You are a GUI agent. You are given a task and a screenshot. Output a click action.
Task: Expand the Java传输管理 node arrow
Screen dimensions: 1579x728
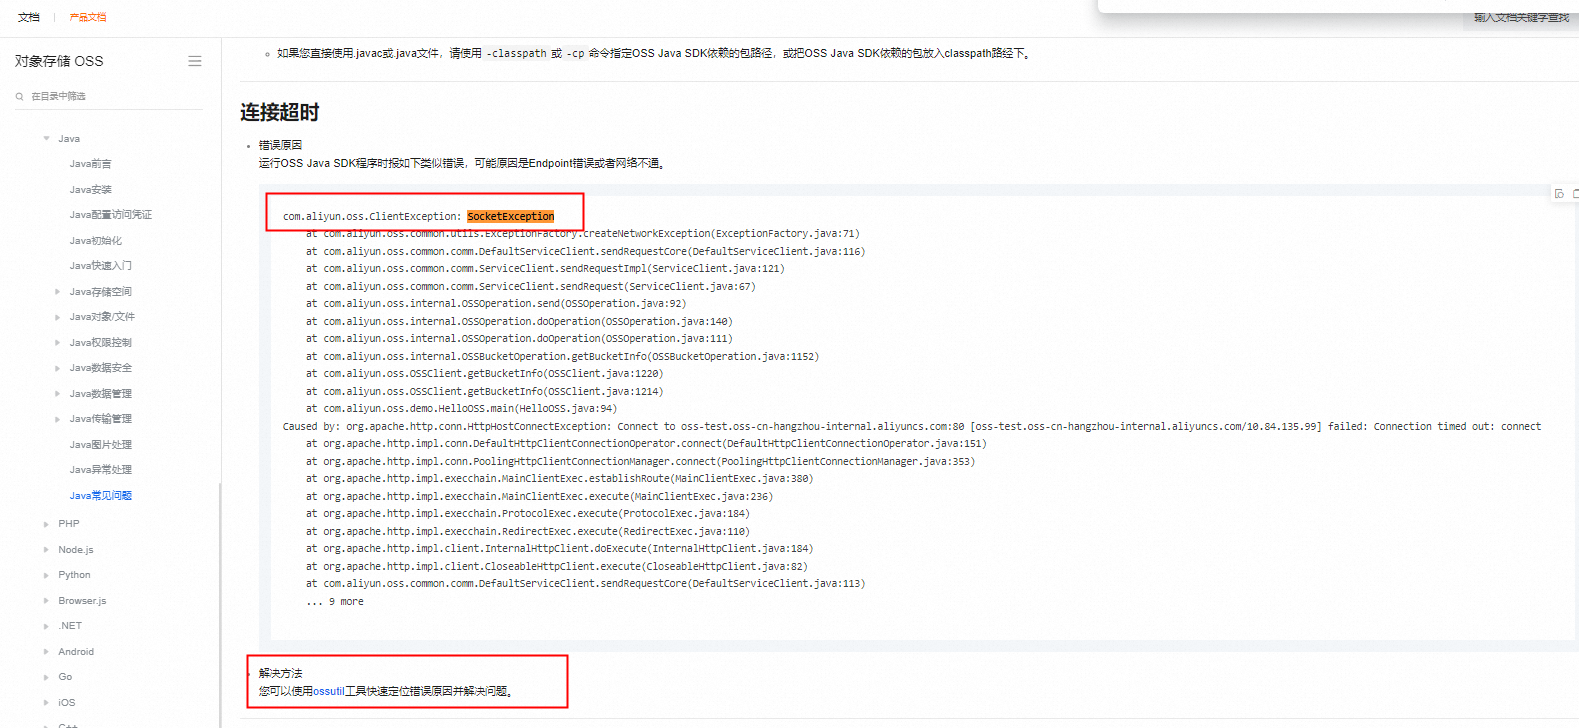57,419
